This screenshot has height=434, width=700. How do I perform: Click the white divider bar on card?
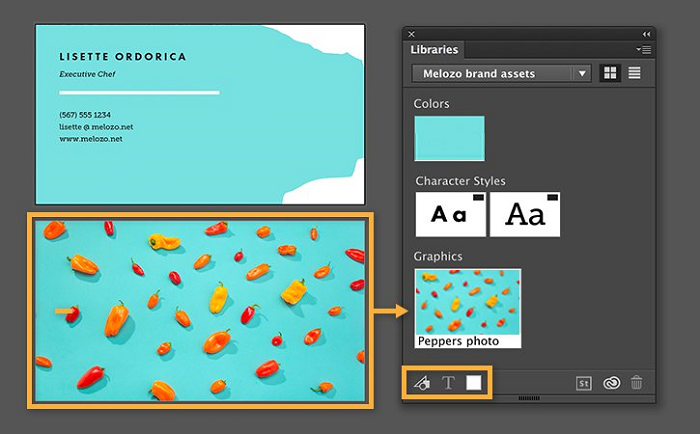click(x=139, y=93)
